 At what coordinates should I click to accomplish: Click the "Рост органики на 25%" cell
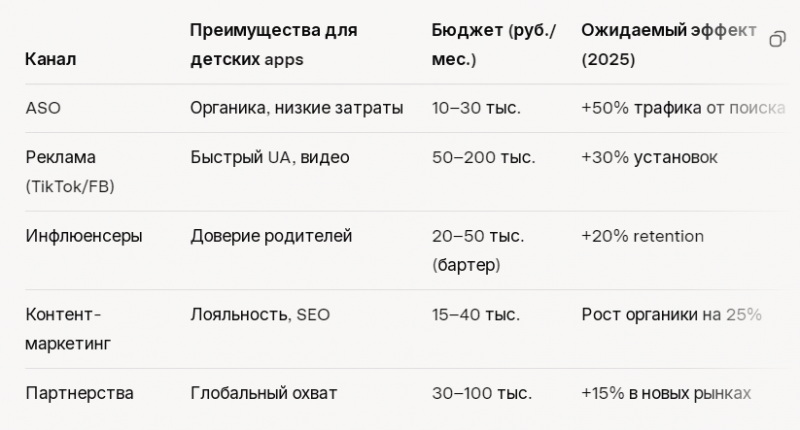[x=671, y=315]
